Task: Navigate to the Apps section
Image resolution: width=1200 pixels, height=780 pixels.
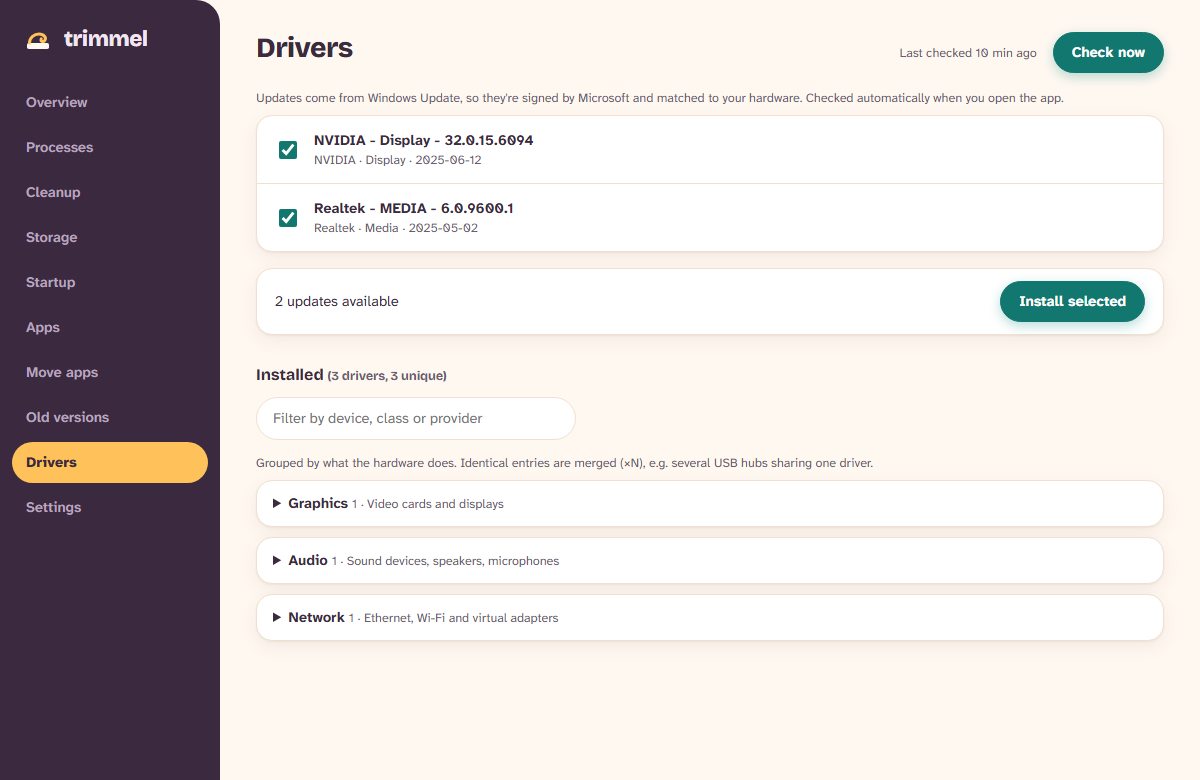Action: pos(110,327)
